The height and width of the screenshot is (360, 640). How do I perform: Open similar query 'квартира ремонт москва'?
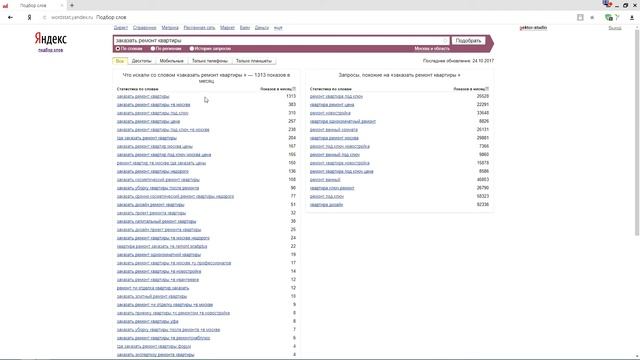[x=334, y=138]
